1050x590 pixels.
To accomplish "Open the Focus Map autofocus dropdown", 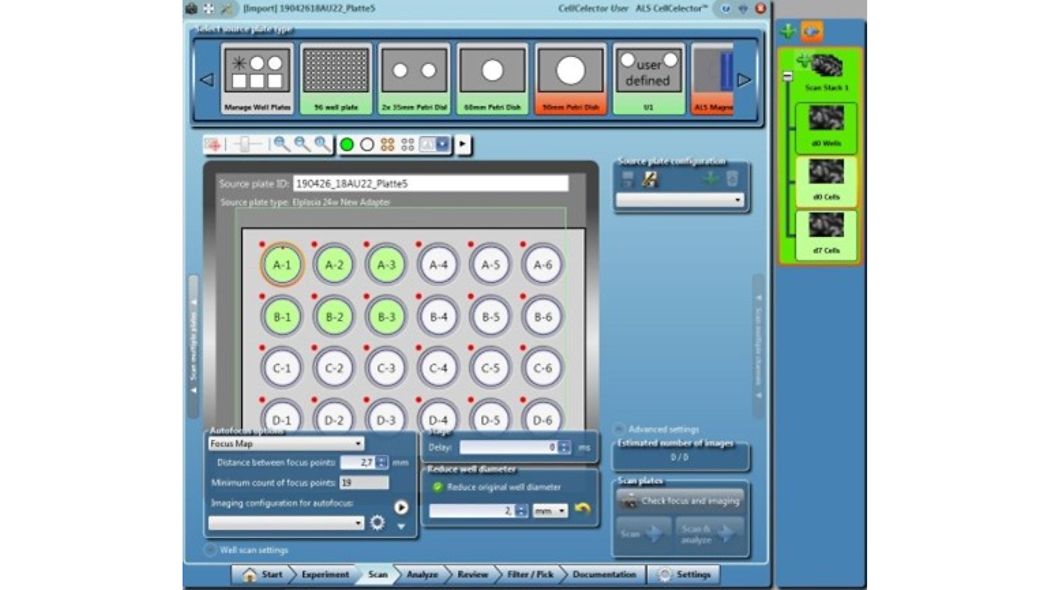I will (285, 443).
